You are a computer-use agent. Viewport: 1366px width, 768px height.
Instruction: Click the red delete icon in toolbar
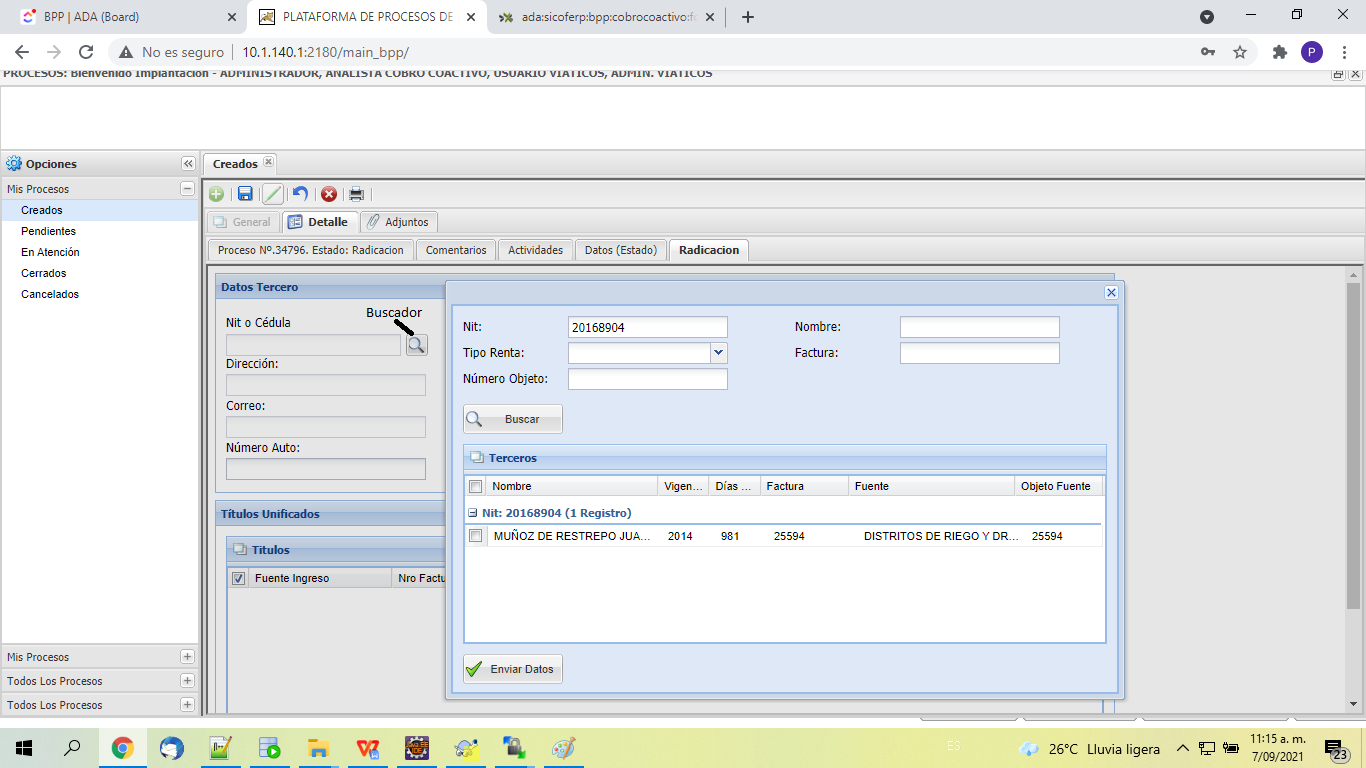pyautogui.click(x=328, y=194)
